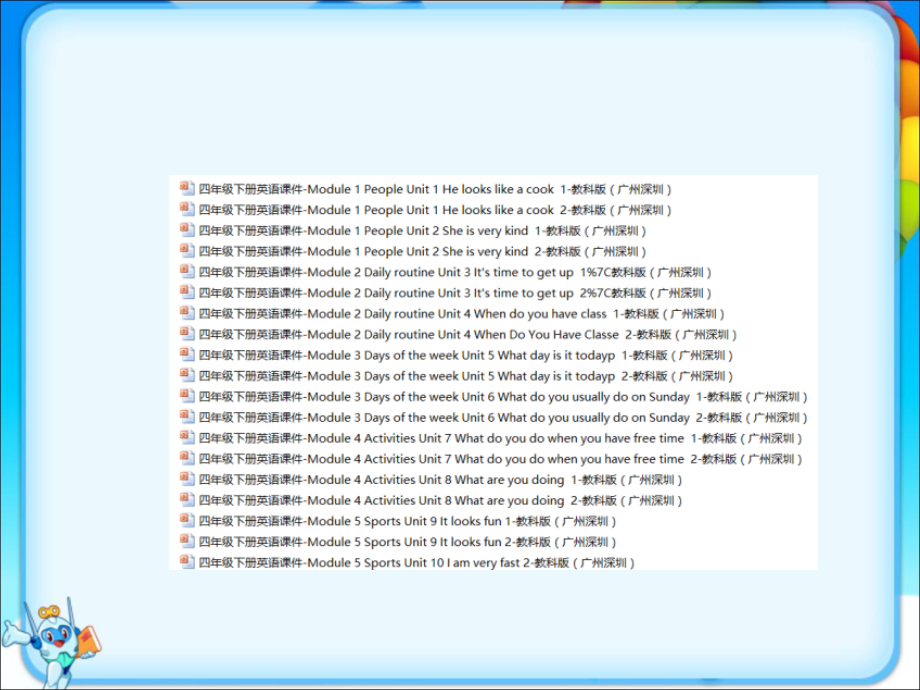This screenshot has width=920, height=690.
Task: Open What do you usually do on Sunday 2
Action: tap(503, 417)
